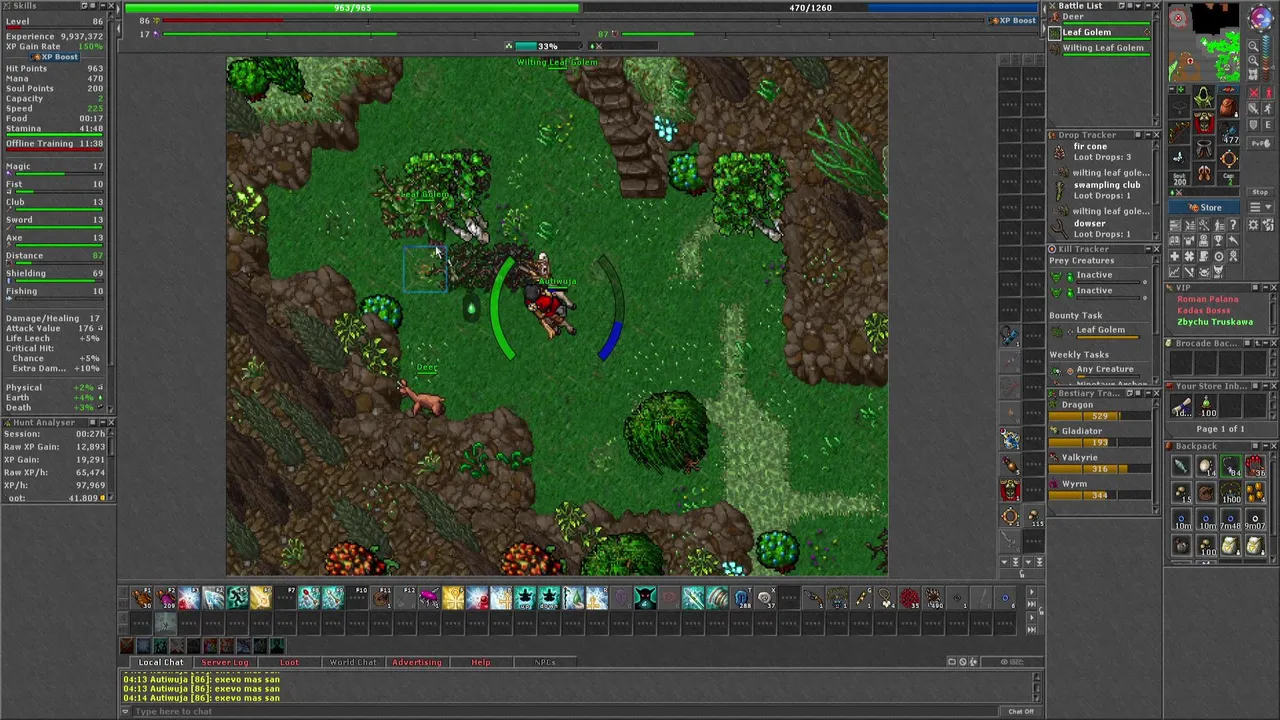The width and height of the screenshot is (1280, 720).
Task: Click the gold coins item in Backpack
Action: pyautogui.click(x=1255, y=492)
